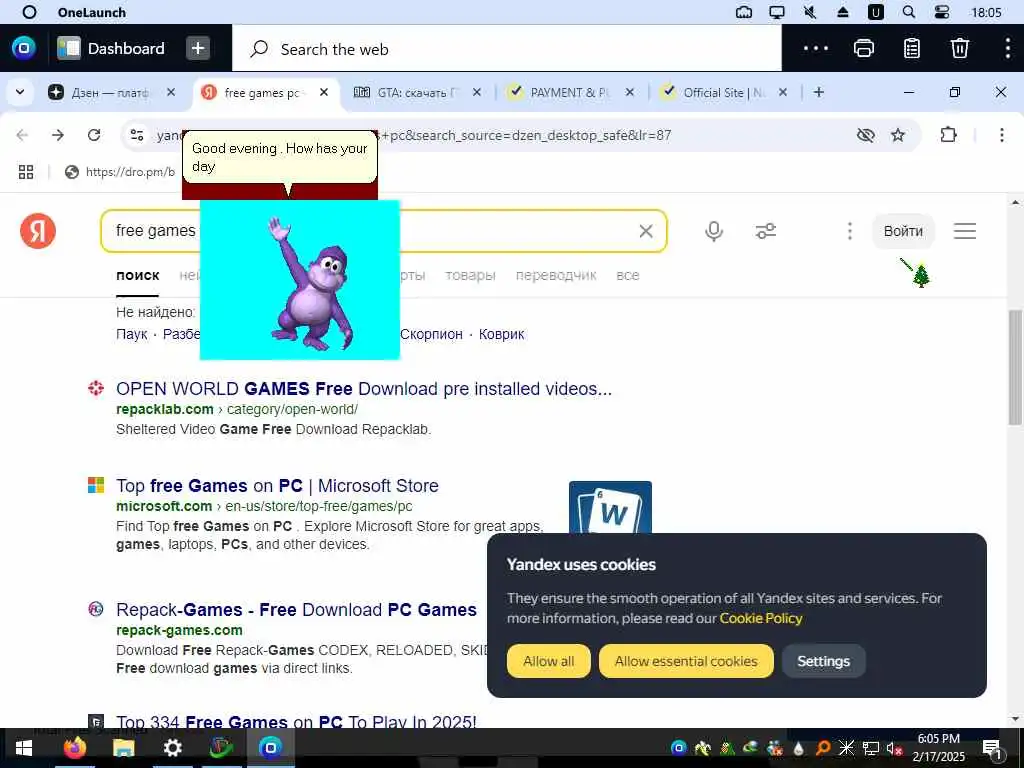Open OPEN WORLD GAMES Free Download result
The image size is (1024, 768).
point(364,389)
